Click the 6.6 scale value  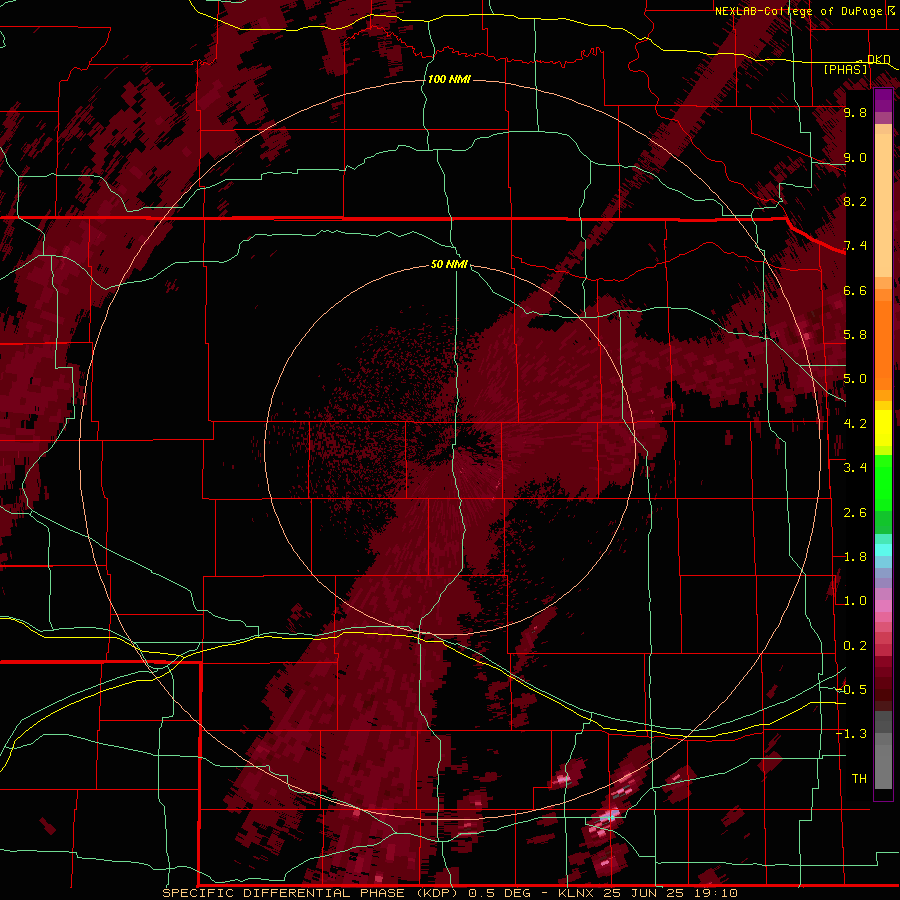click(855, 290)
